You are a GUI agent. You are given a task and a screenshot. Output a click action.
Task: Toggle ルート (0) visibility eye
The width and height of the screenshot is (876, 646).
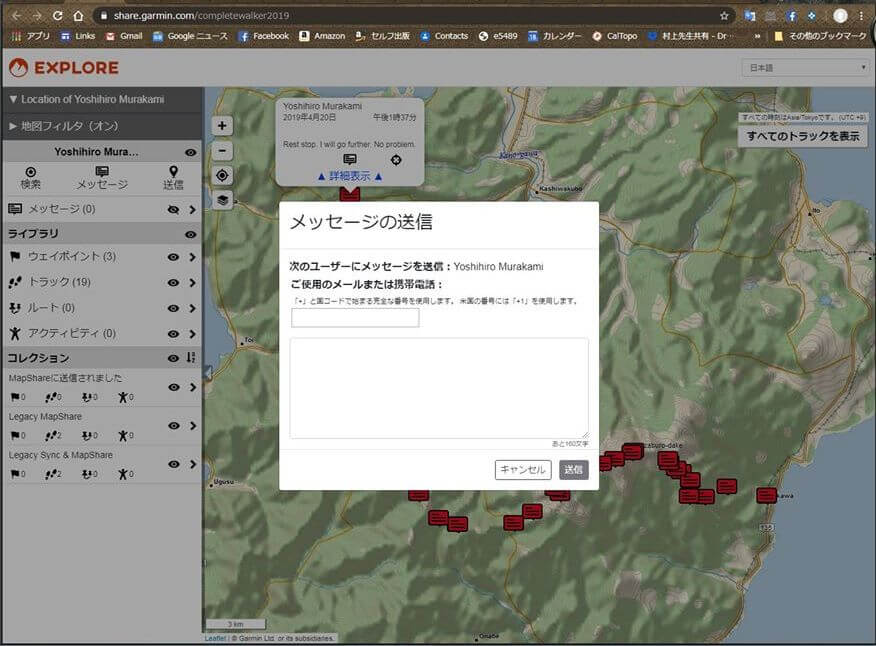(x=174, y=308)
